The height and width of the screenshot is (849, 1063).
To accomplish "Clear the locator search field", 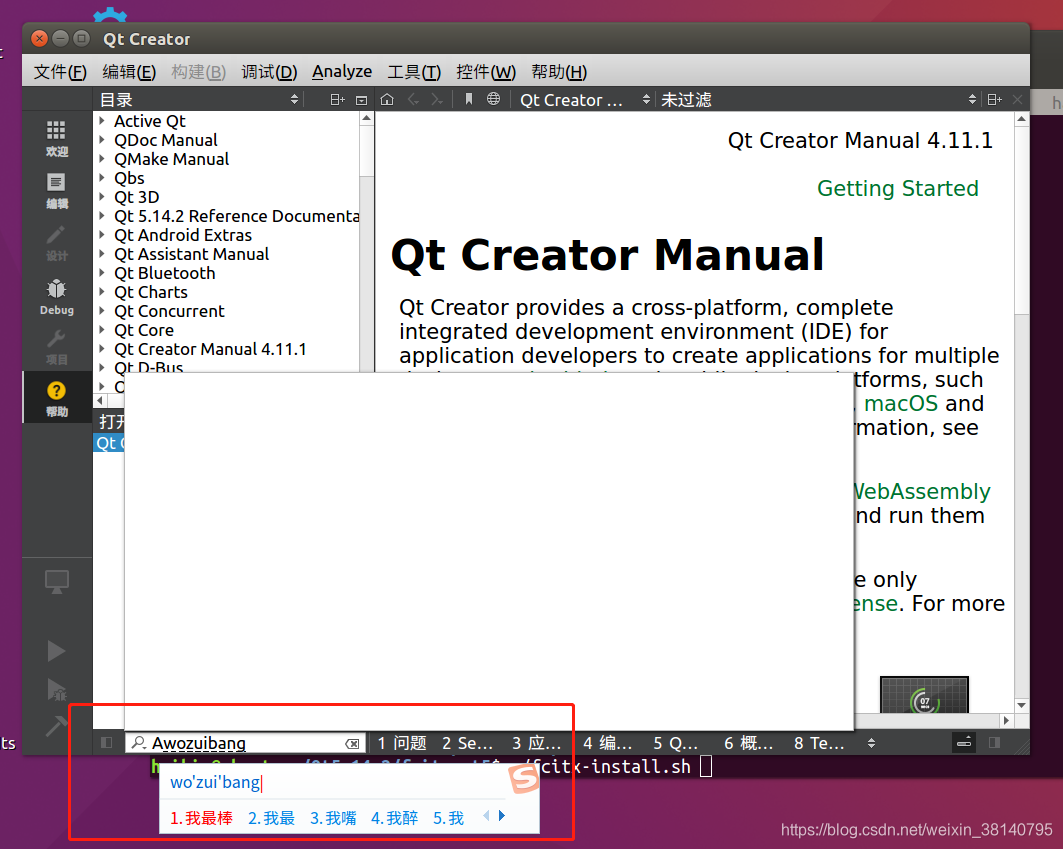I will pyautogui.click(x=353, y=744).
